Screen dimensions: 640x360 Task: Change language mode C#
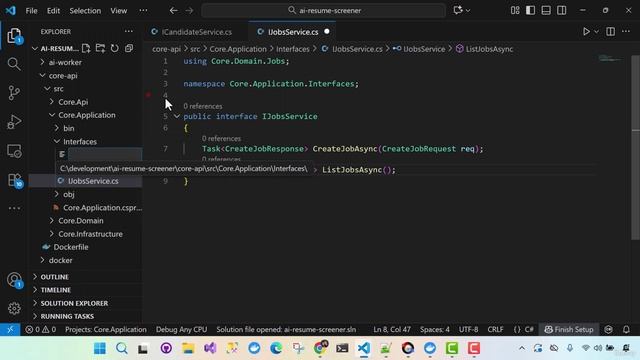529,329
